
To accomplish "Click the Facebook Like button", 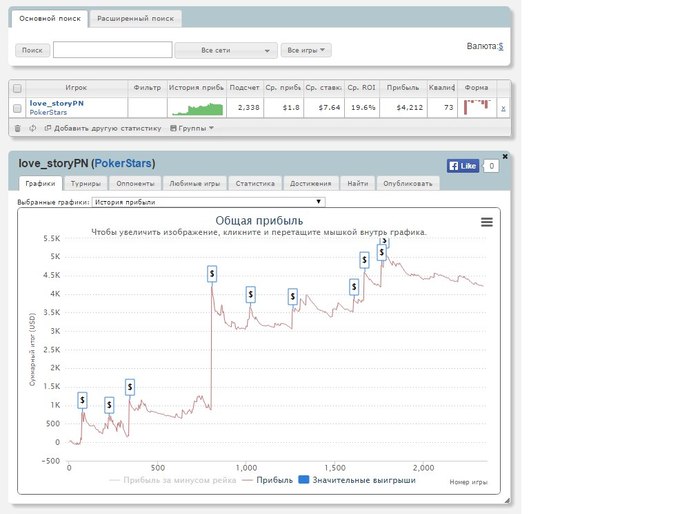I will pos(463,166).
